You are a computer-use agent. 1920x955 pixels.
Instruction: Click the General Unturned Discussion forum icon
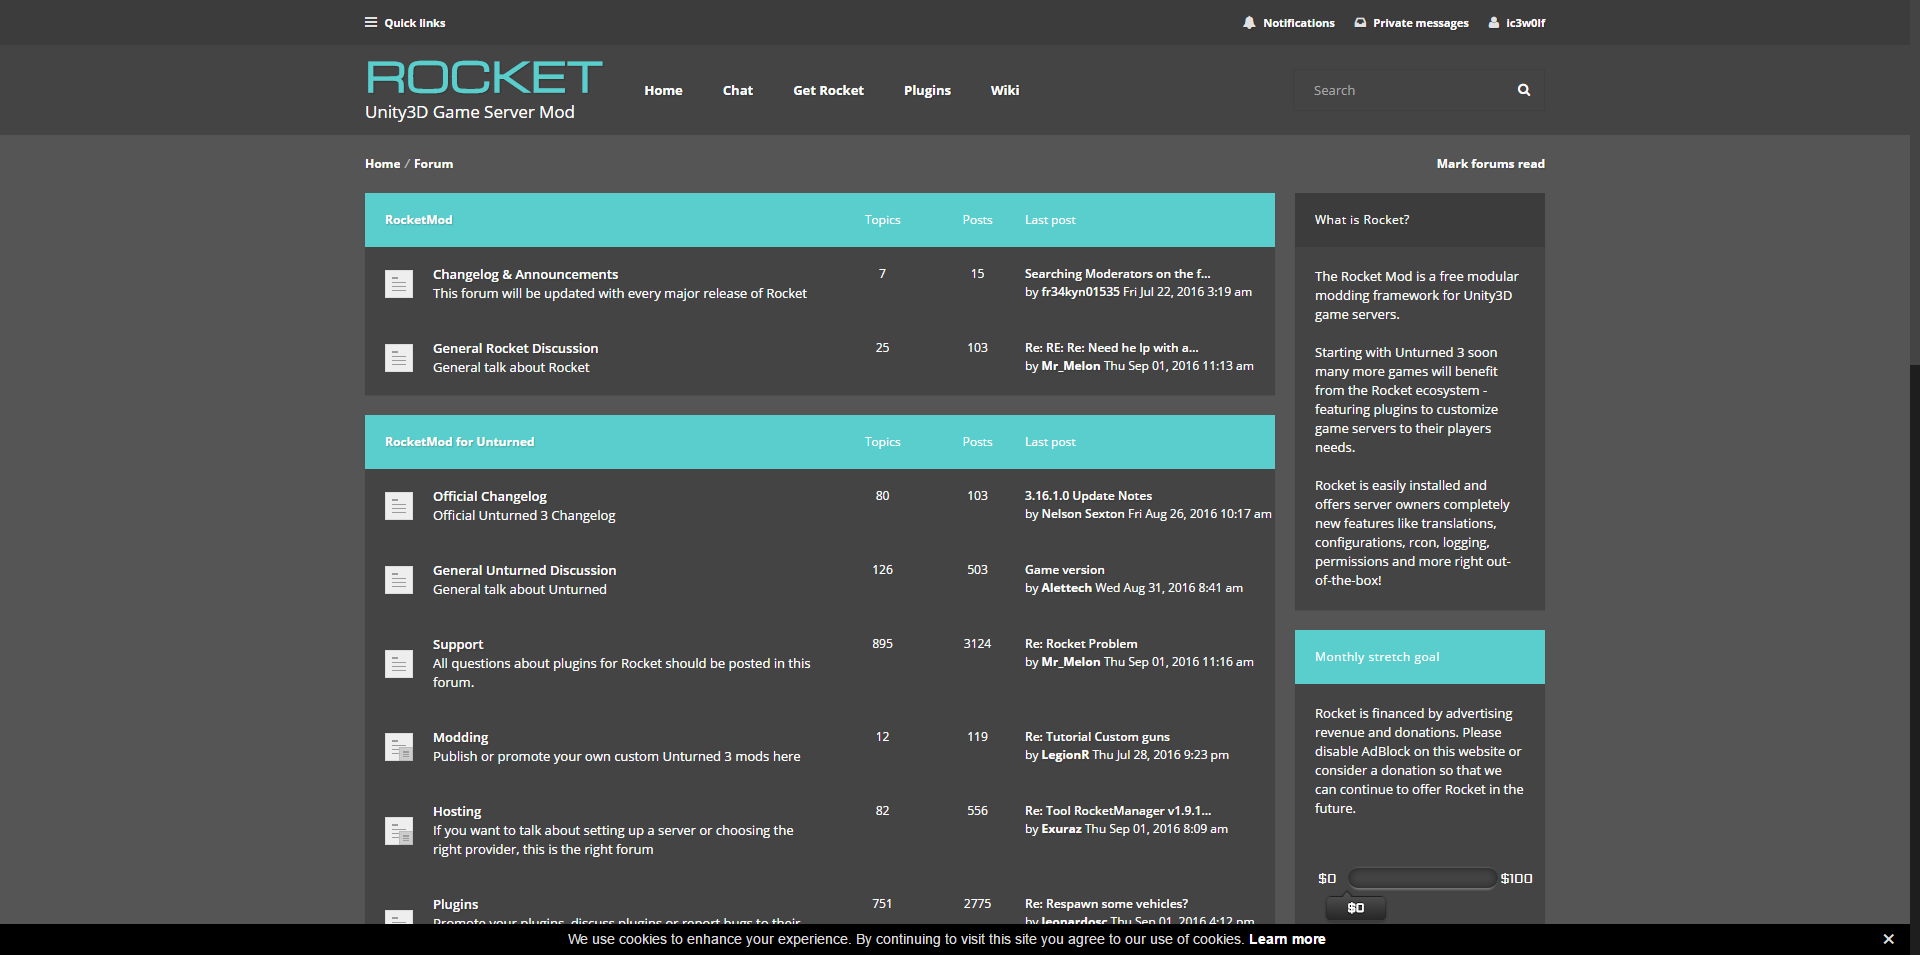click(x=399, y=580)
